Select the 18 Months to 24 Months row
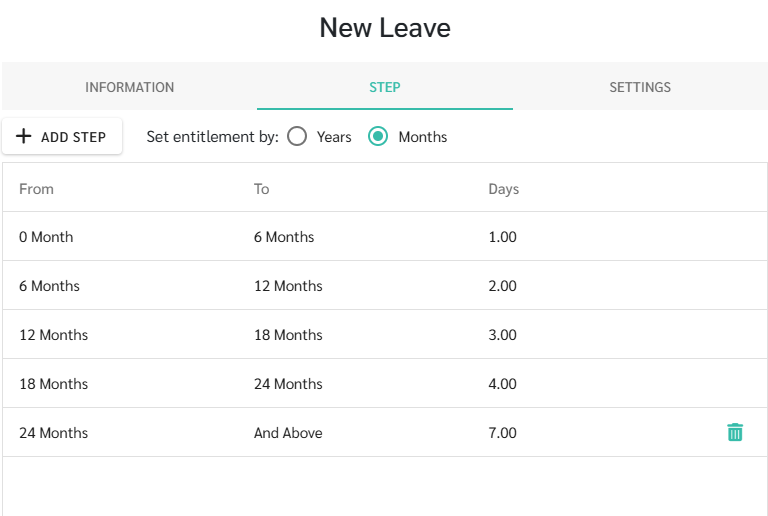 (384, 383)
